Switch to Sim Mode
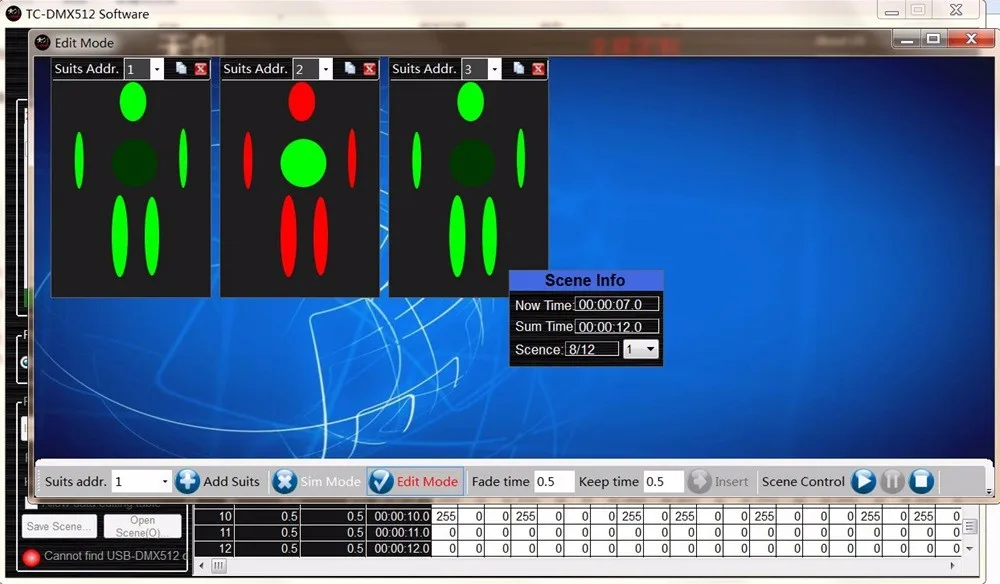This screenshot has height=584, width=1000. click(317, 481)
